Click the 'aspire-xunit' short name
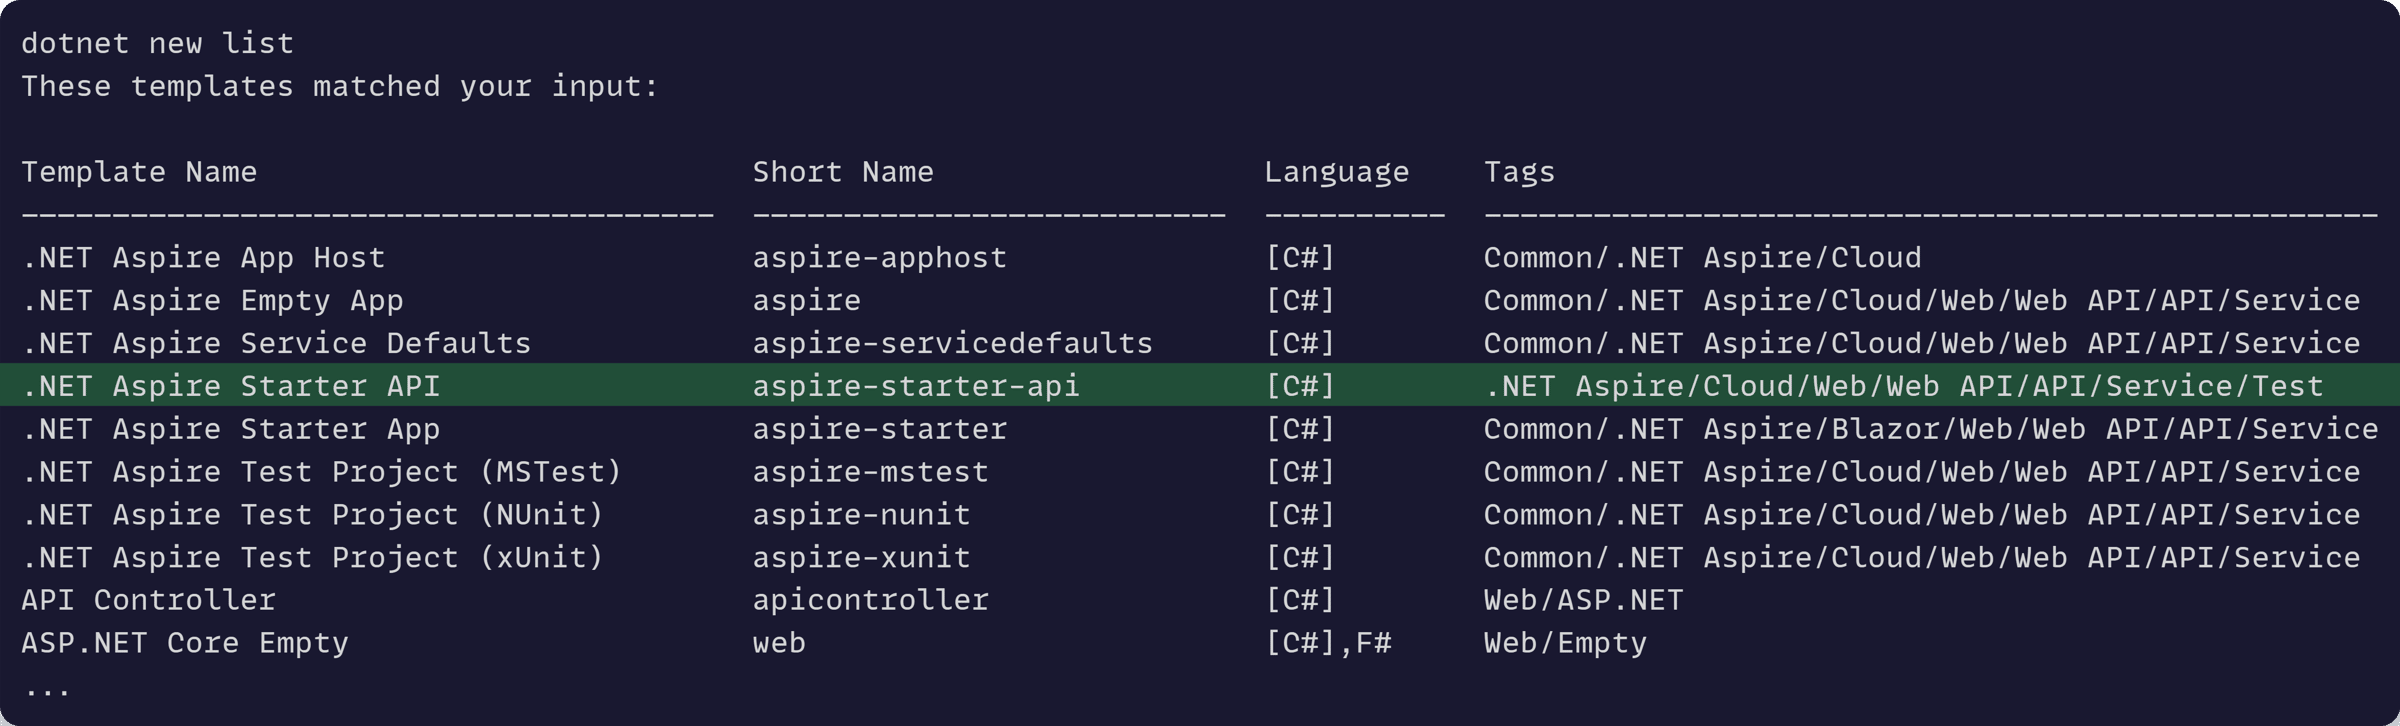Screen dimensions: 2400x726 pyautogui.click(x=861, y=558)
